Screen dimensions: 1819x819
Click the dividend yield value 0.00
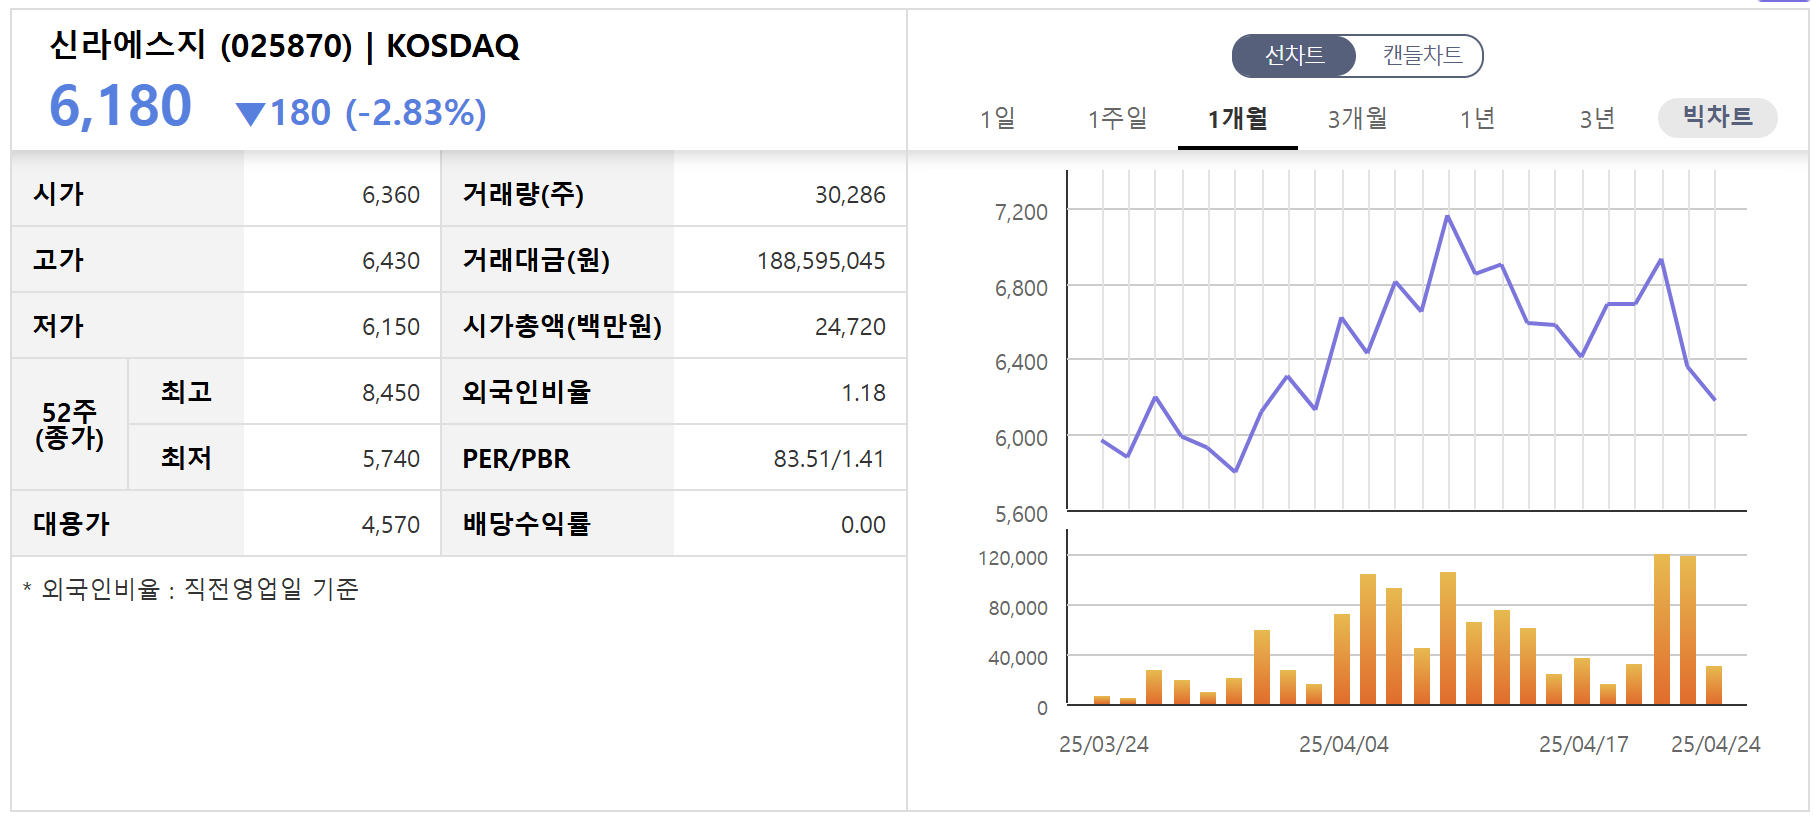[863, 525]
